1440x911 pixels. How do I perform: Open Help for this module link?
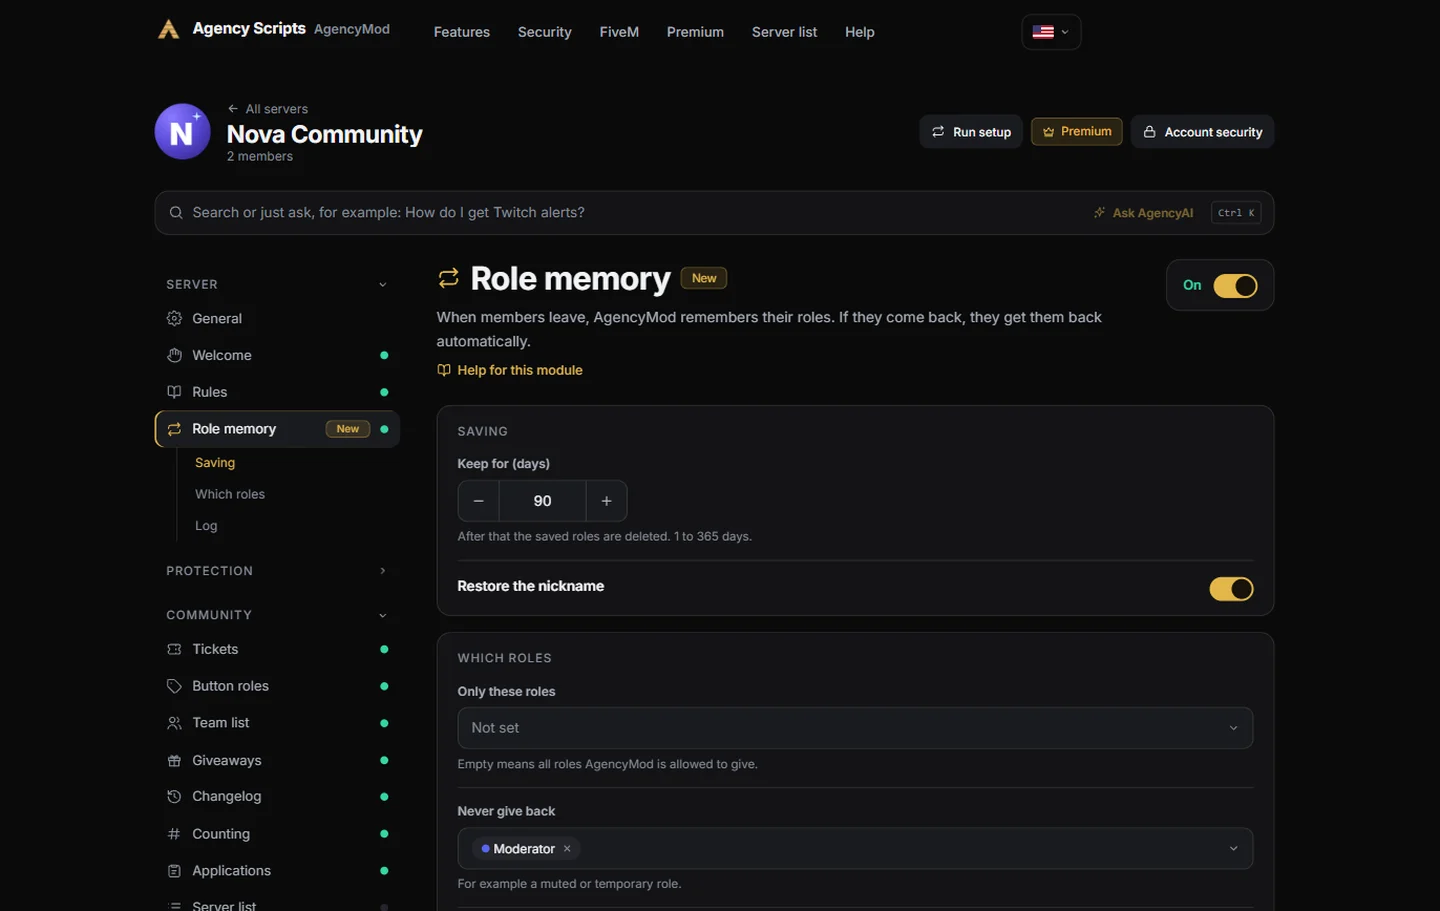tap(510, 370)
